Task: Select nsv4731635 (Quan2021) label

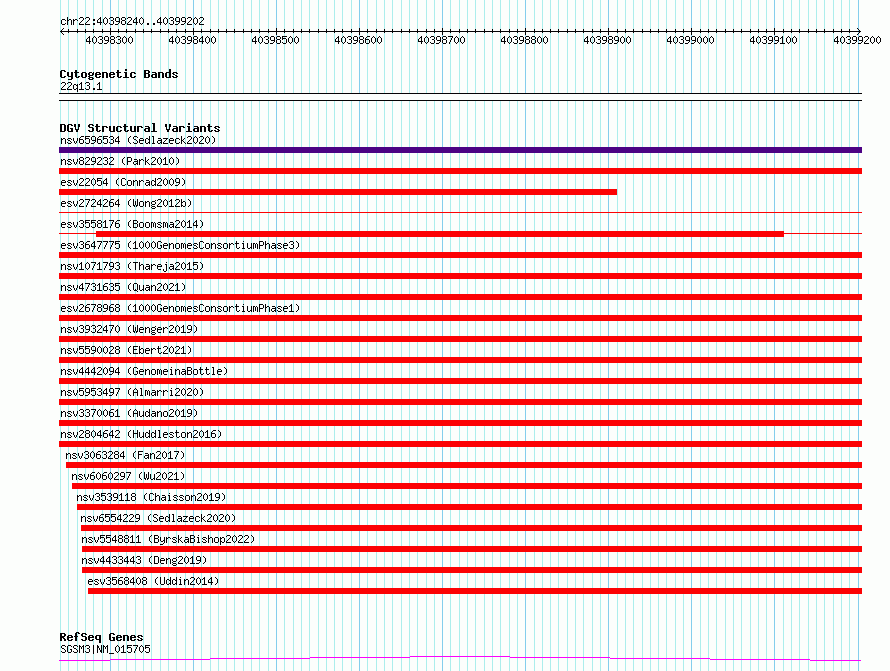Action: 123,287
